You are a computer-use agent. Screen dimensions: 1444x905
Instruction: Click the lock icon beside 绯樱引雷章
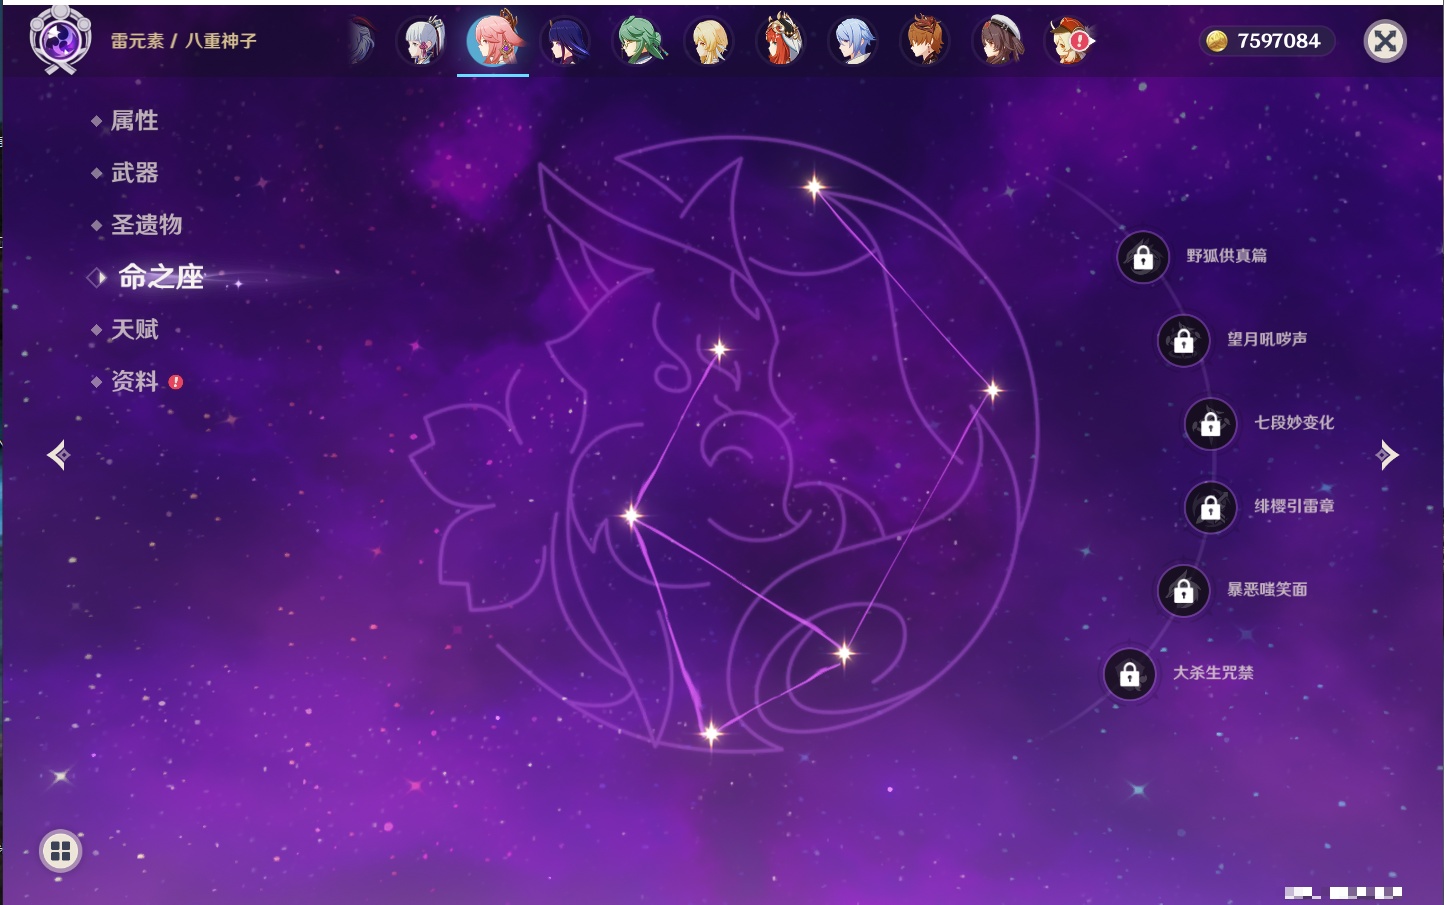(x=1210, y=507)
